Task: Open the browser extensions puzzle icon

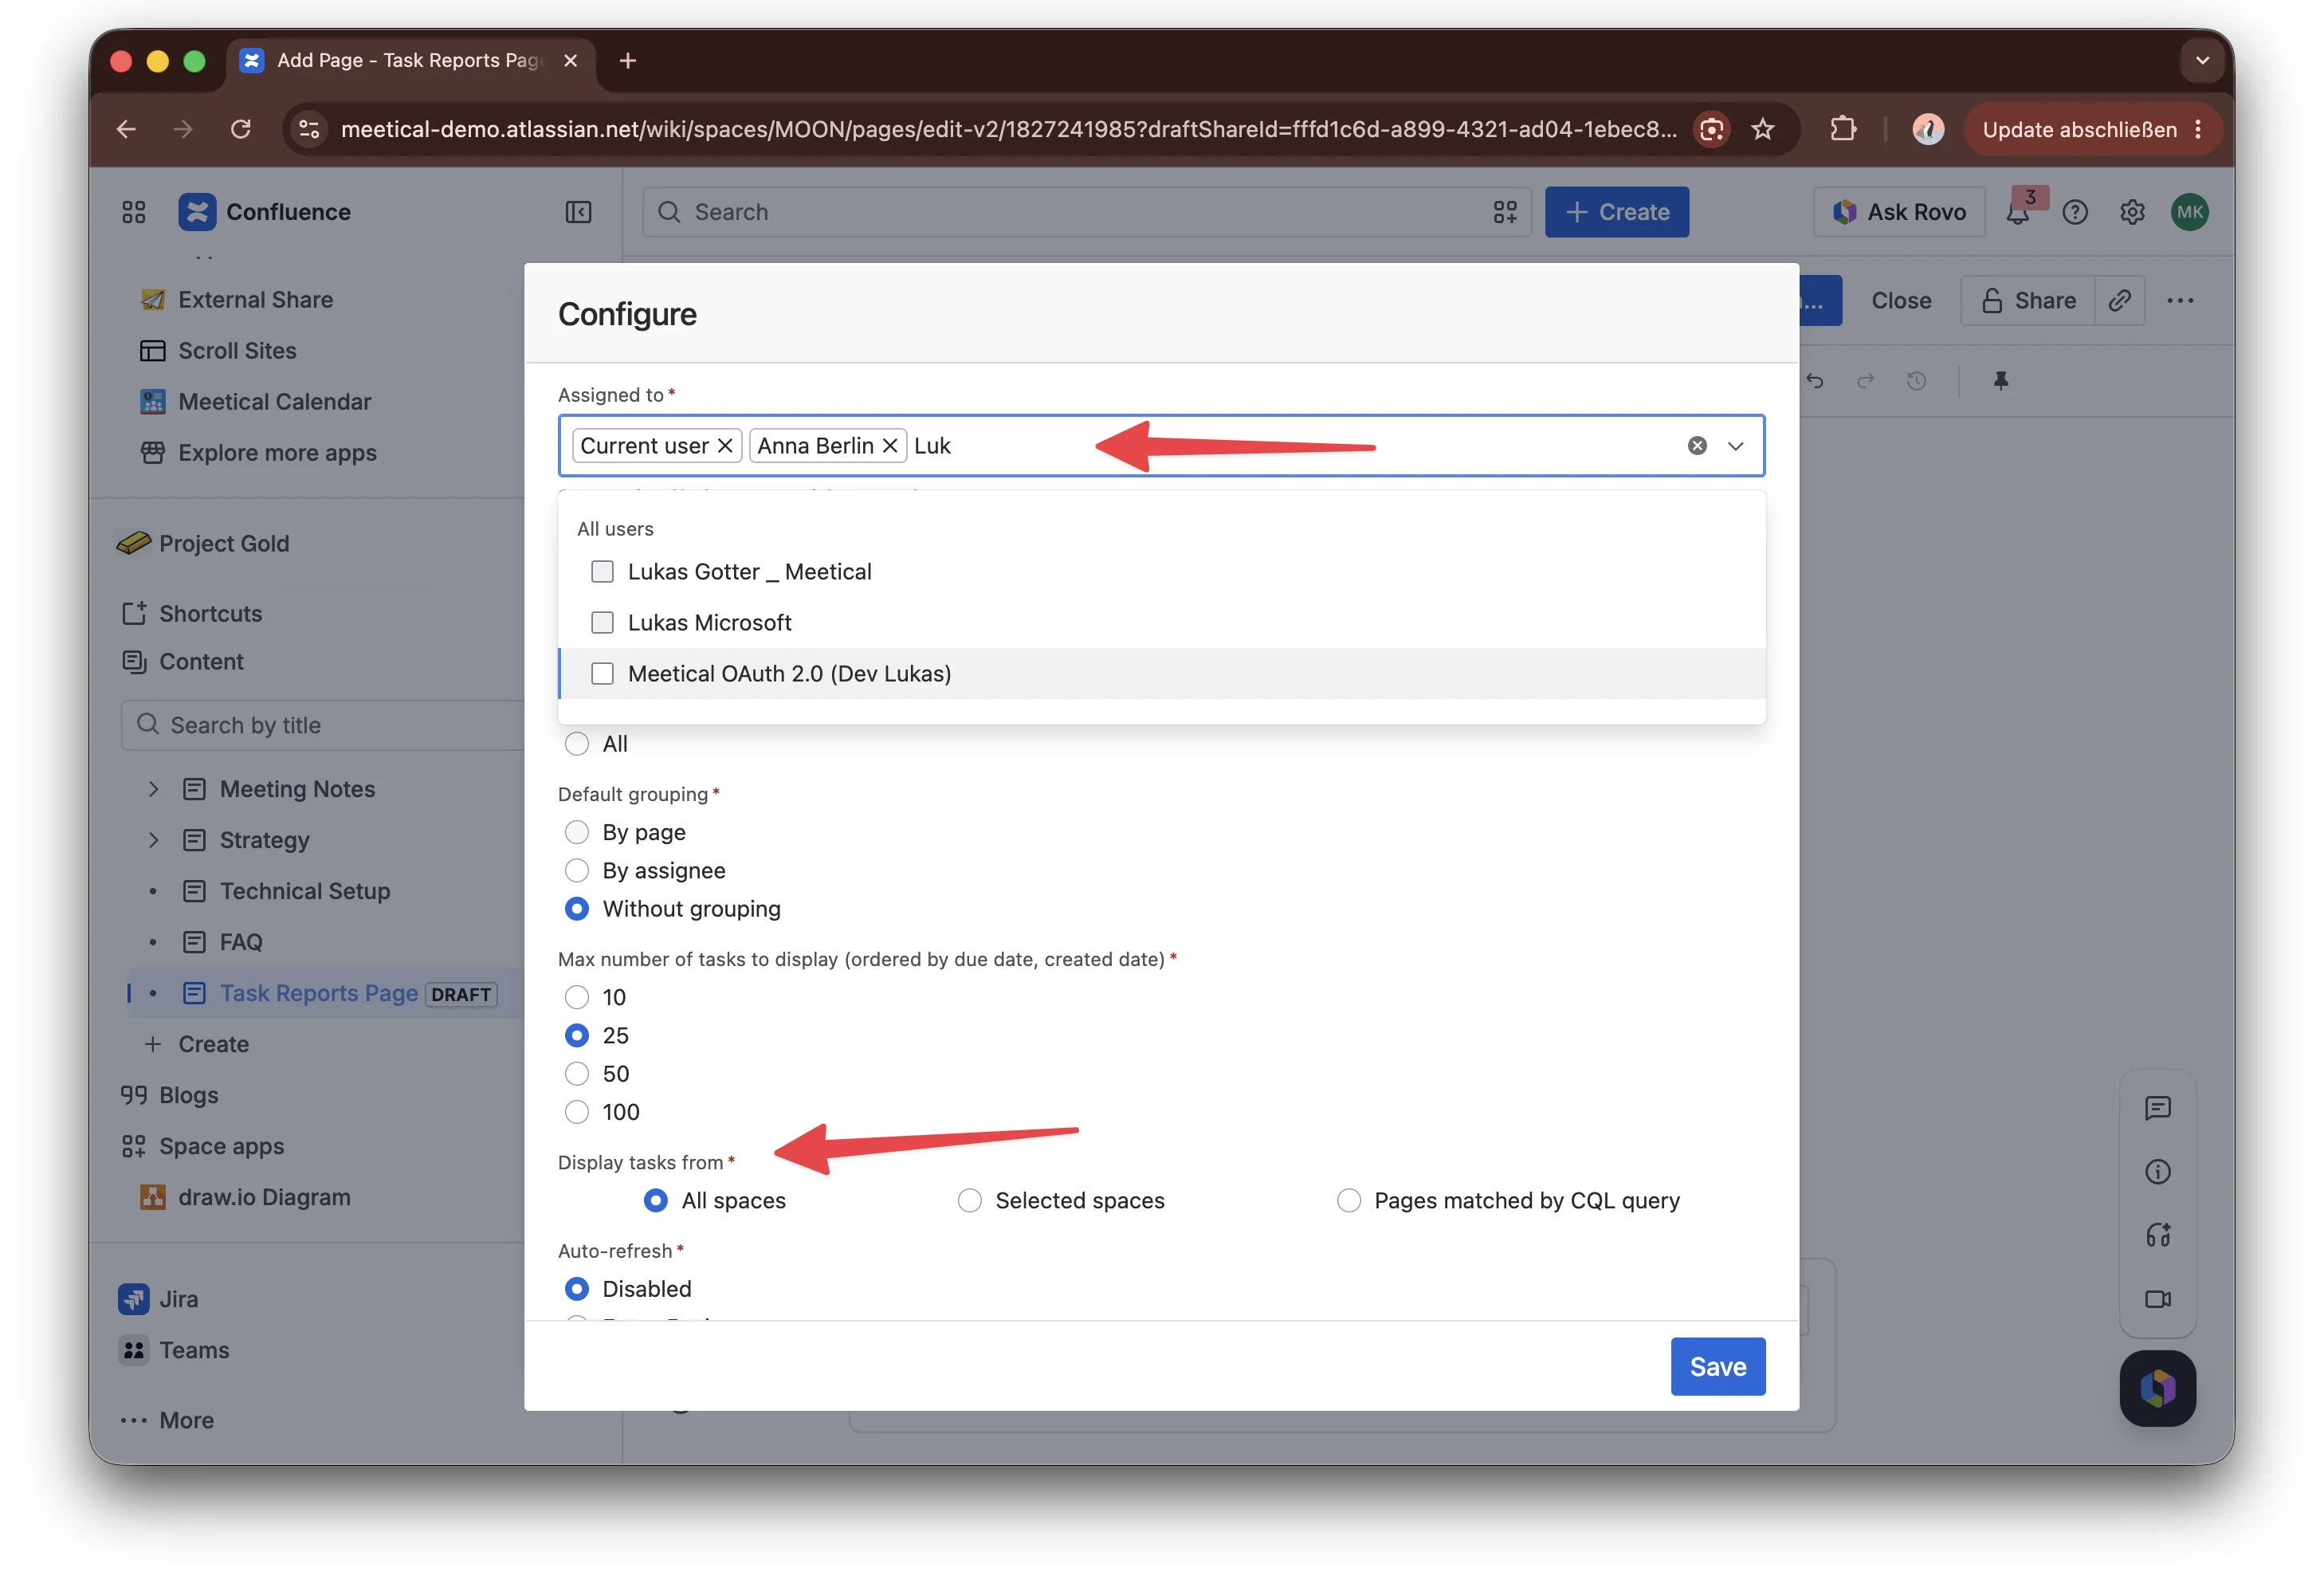Action: click(x=1842, y=129)
